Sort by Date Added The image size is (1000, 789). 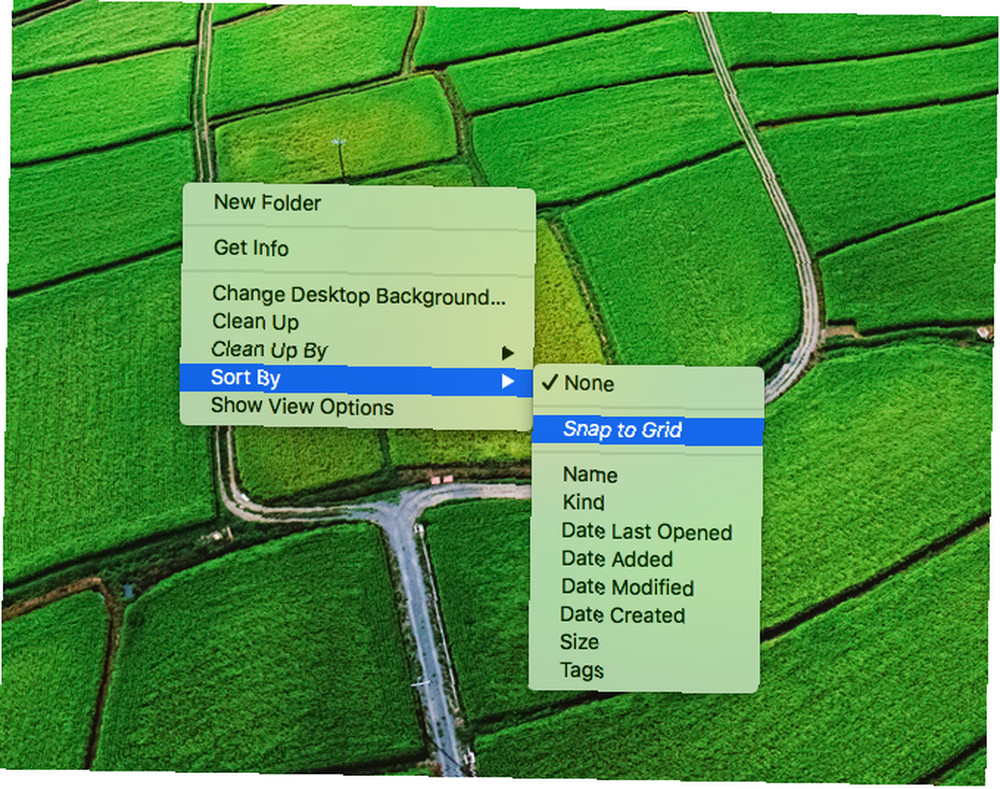coord(645,559)
